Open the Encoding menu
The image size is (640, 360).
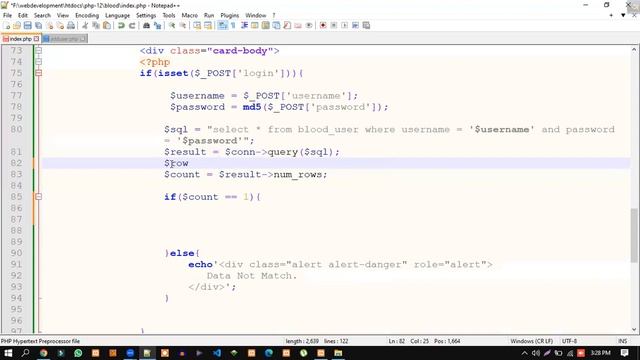pos(87,16)
